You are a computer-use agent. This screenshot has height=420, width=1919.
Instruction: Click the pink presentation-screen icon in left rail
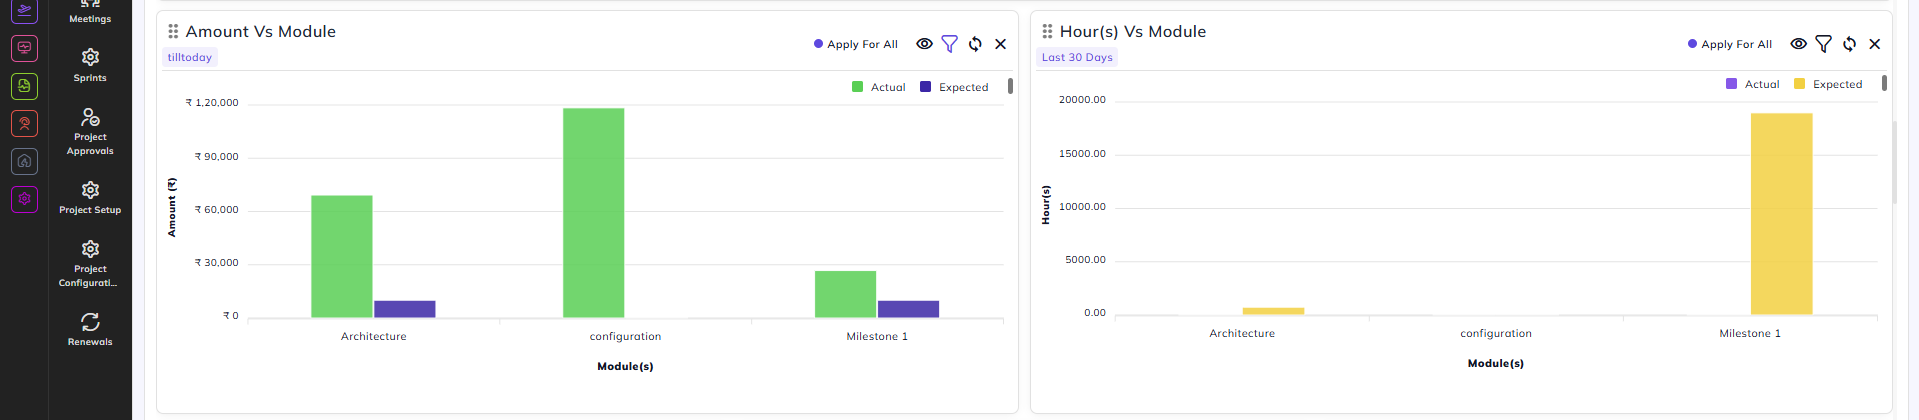click(24, 47)
